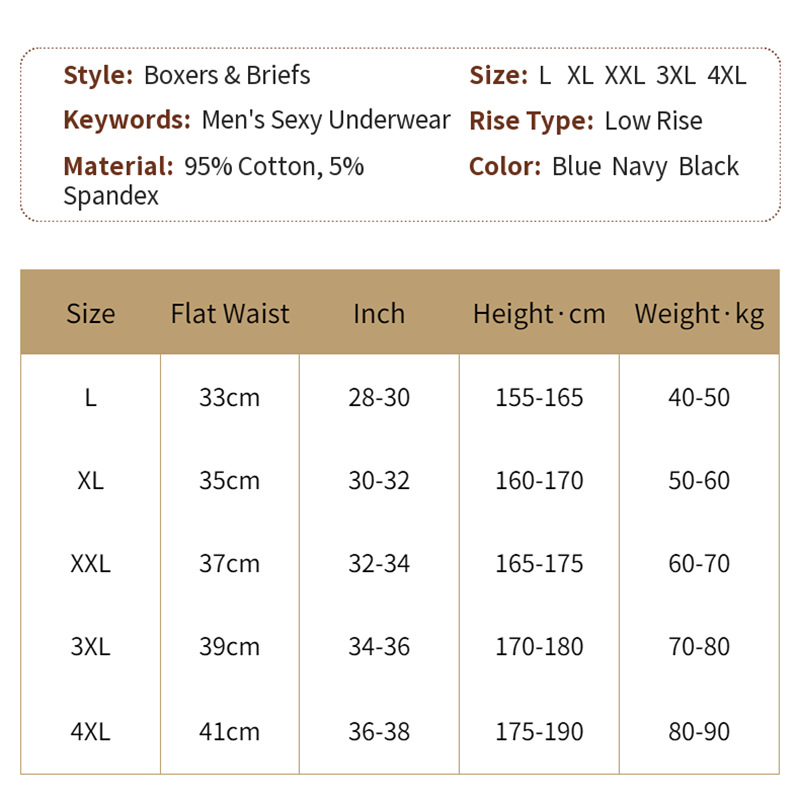Screen dimensions: 800x800
Task: Click the '33cm' flat waist cell
Action: (x=229, y=397)
